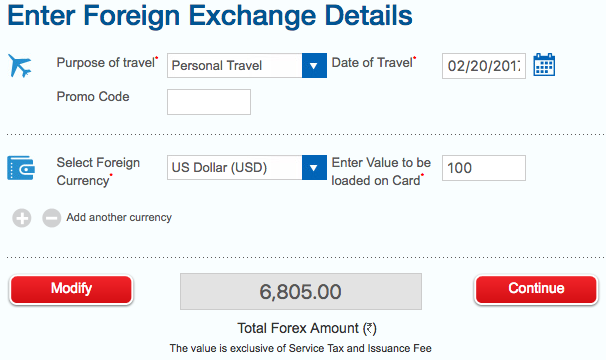The height and width of the screenshot is (360, 606).
Task: Open the Personal Travel combo box
Action: click(x=247, y=66)
